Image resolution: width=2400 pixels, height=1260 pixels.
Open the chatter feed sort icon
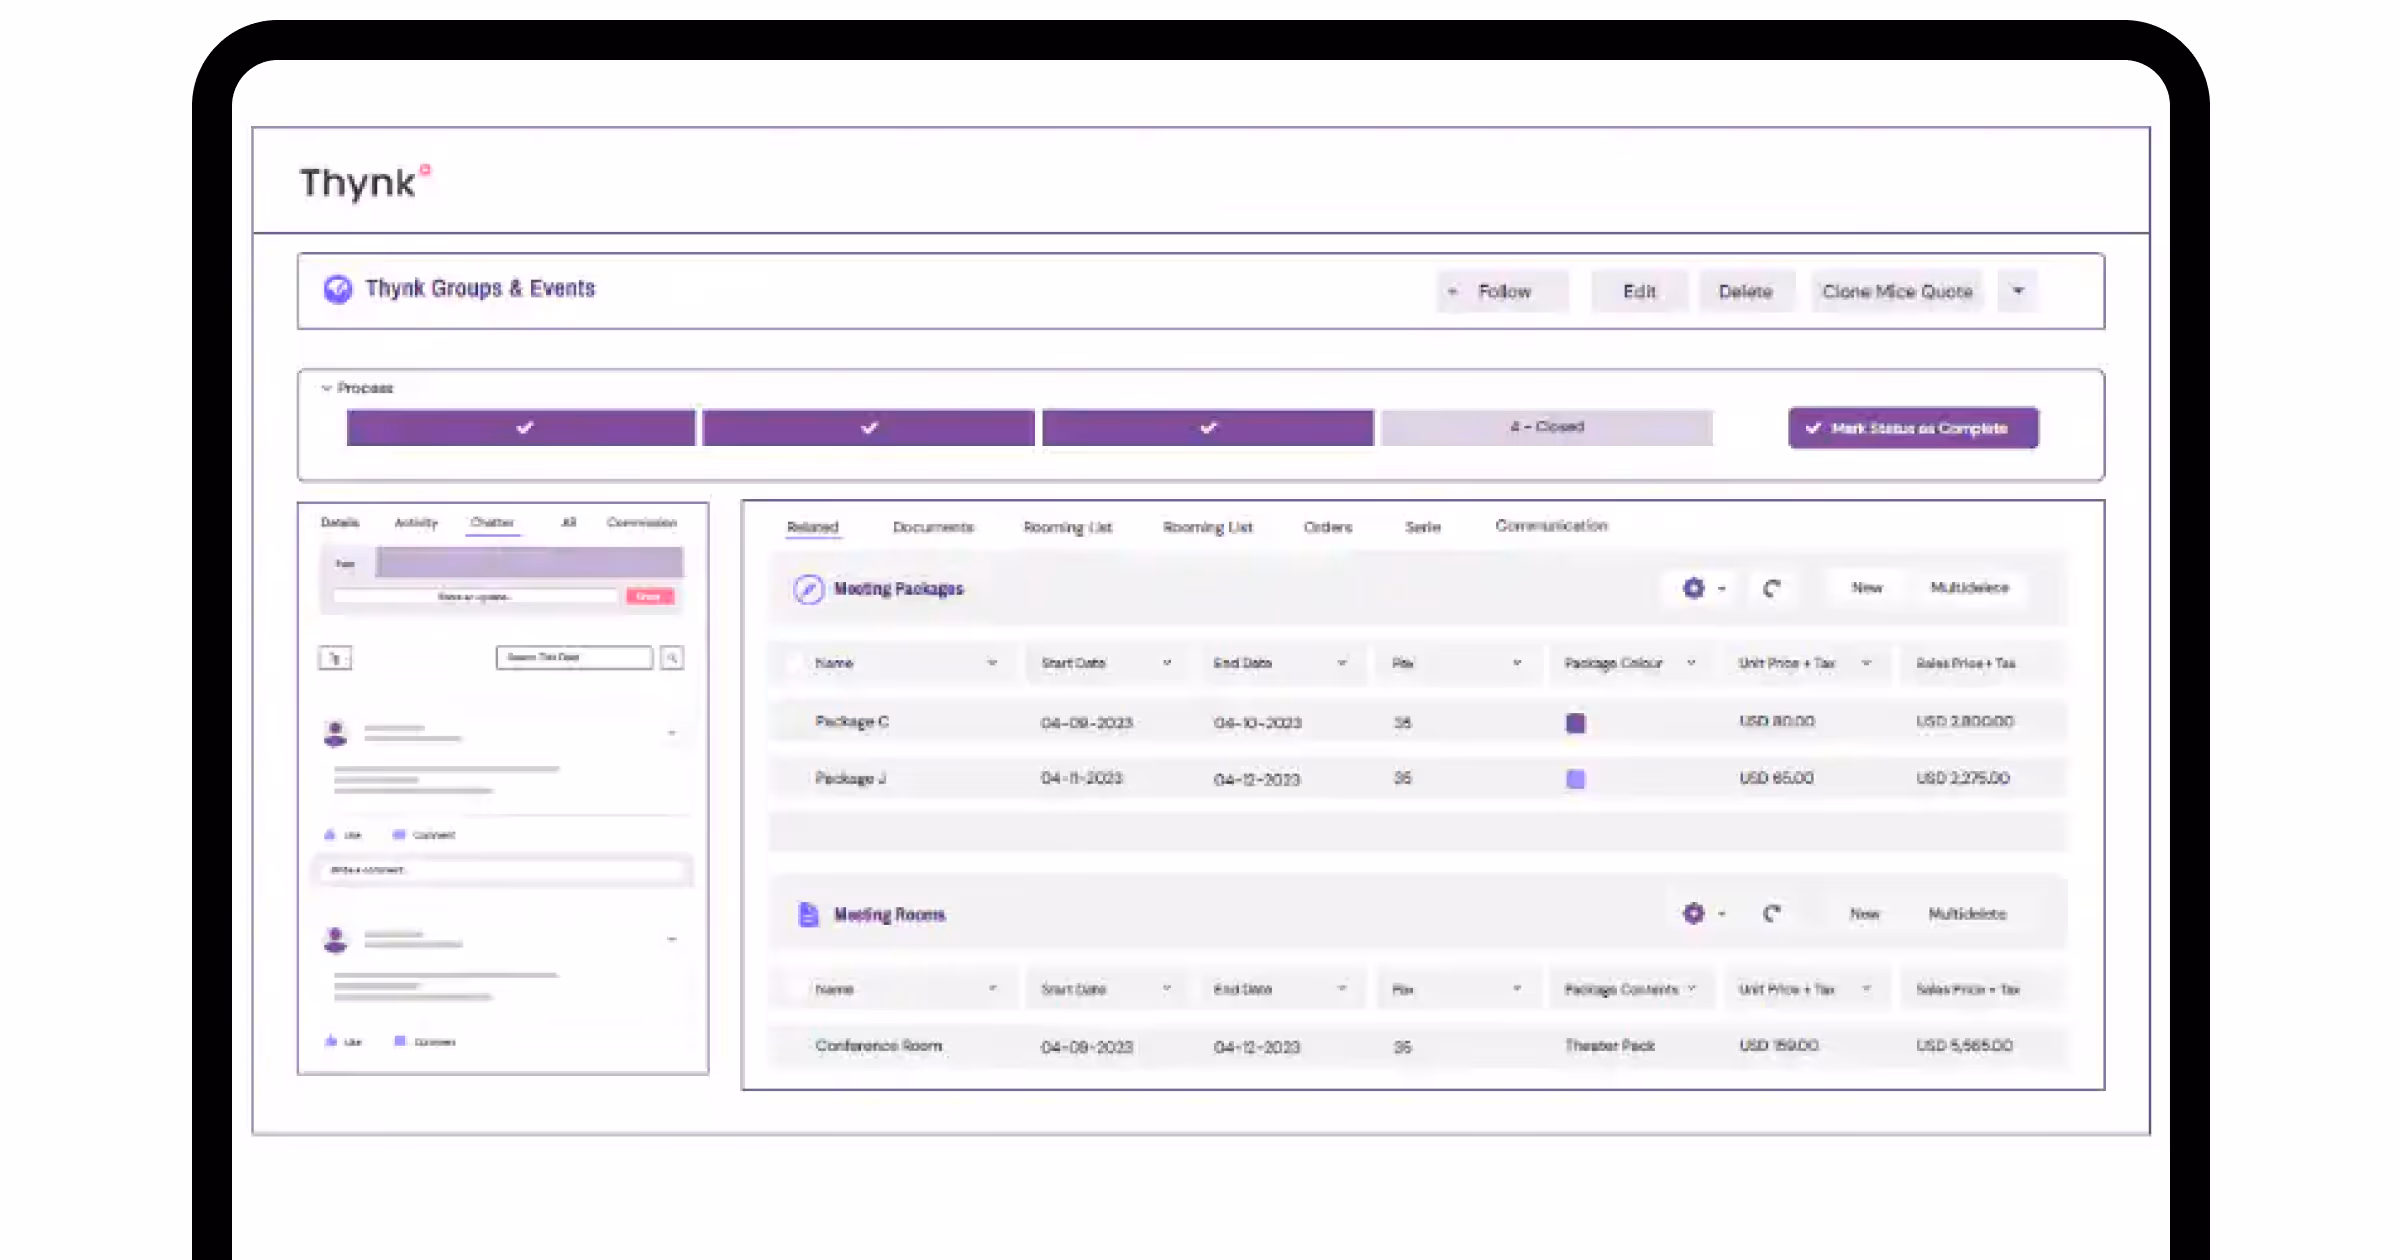coord(335,658)
